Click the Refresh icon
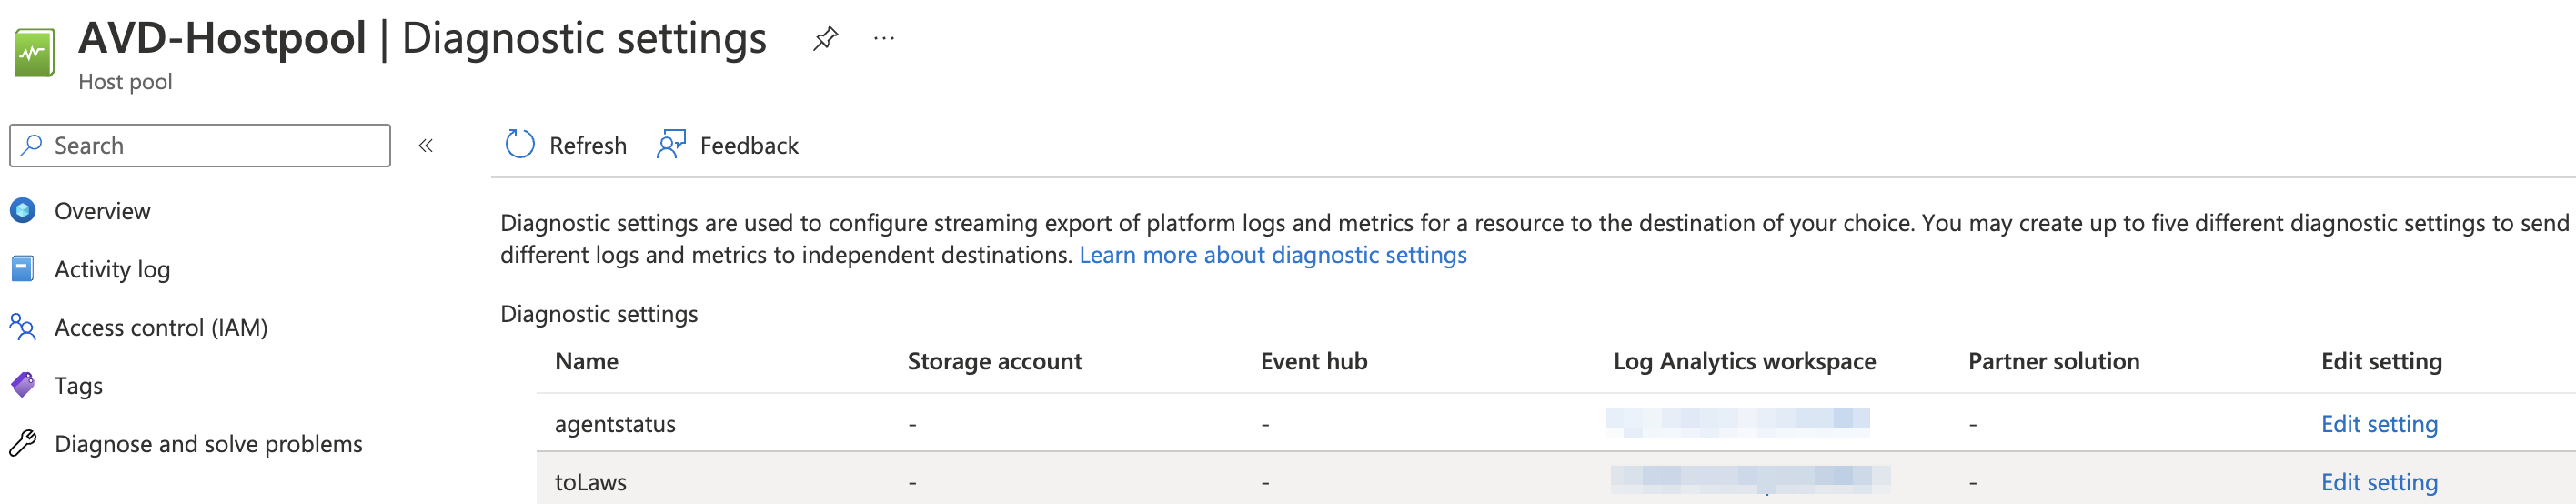Image resolution: width=2576 pixels, height=504 pixels. [x=520, y=145]
